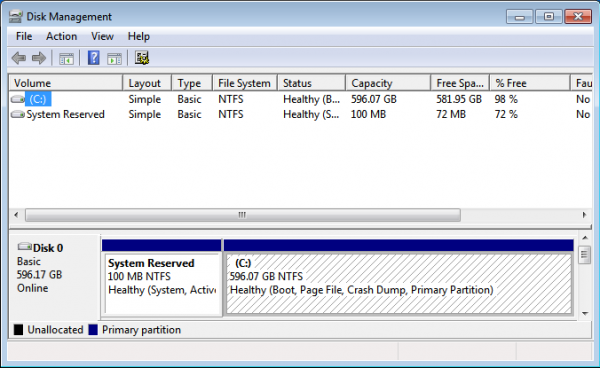The image size is (600, 368).
Task: Sort by the Status column header
Action: pos(311,83)
